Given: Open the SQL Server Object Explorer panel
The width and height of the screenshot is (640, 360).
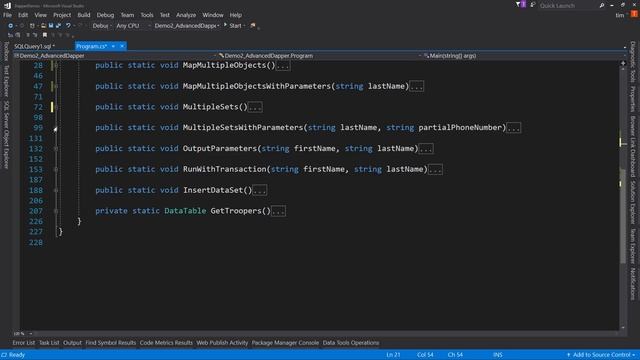Looking at the screenshot, I should coord(6,135).
